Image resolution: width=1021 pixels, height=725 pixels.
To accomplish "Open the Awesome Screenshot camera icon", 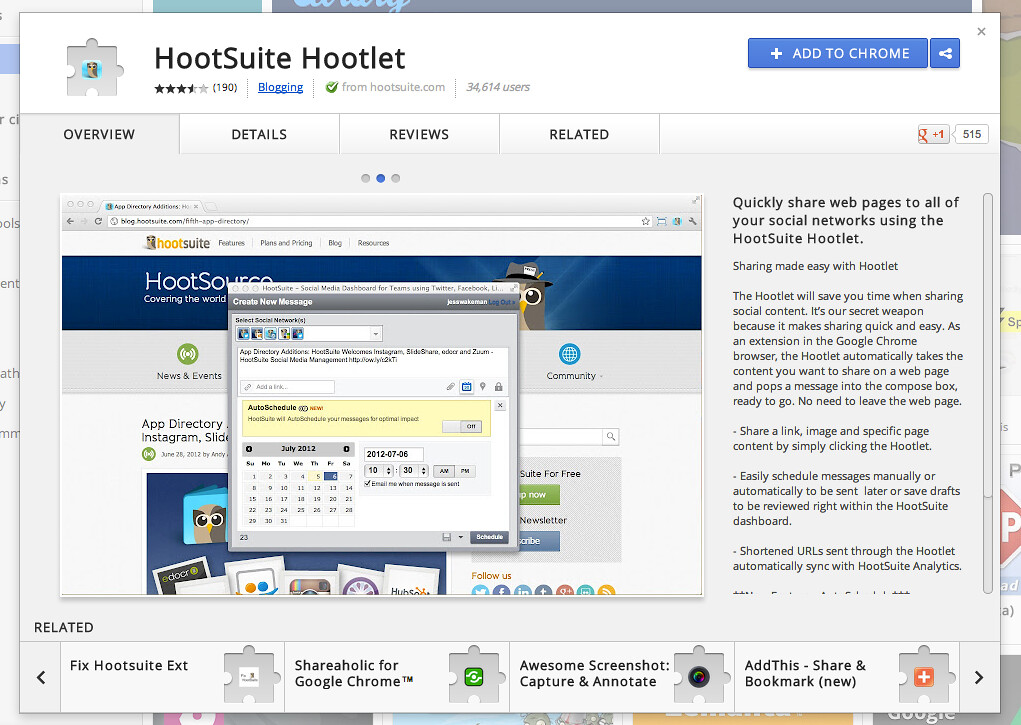I will [x=698, y=677].
